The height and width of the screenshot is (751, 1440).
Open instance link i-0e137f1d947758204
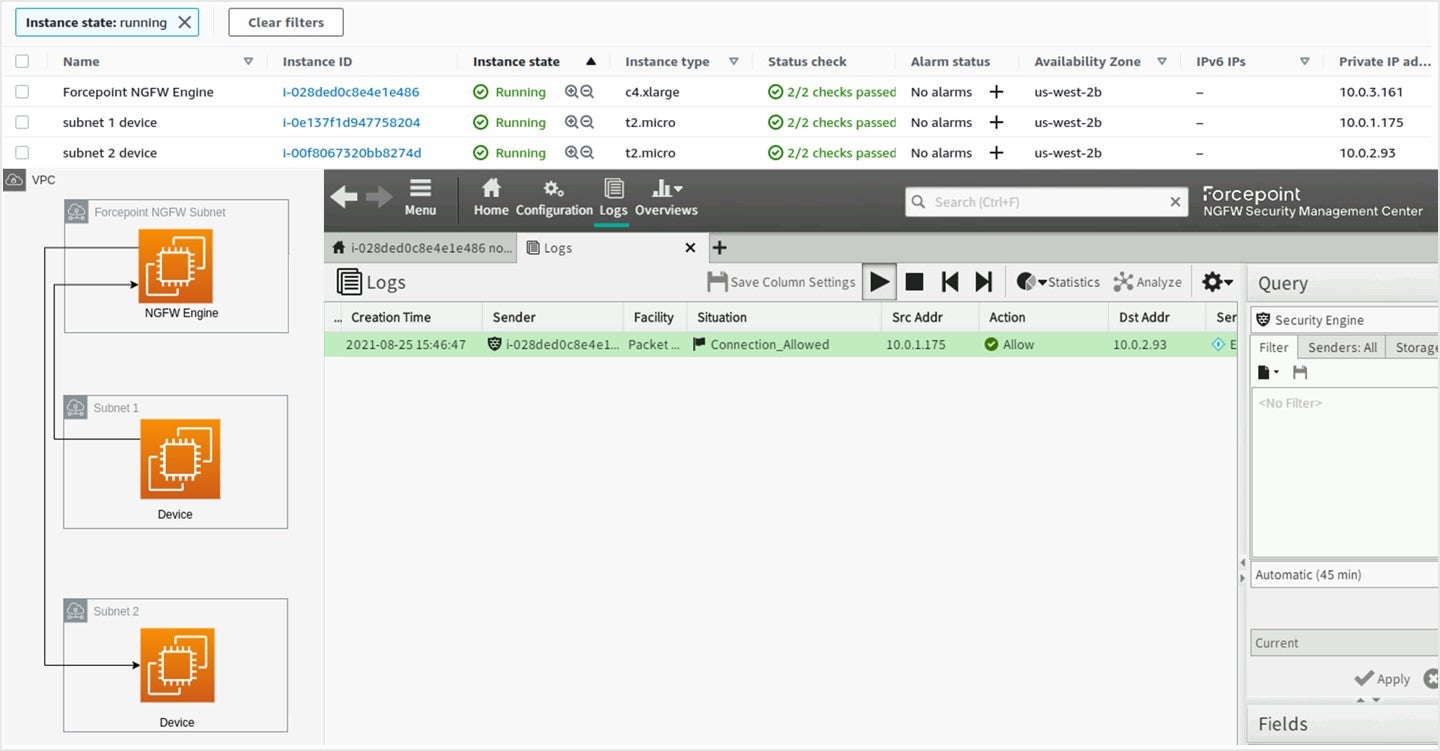pos(352,122)
